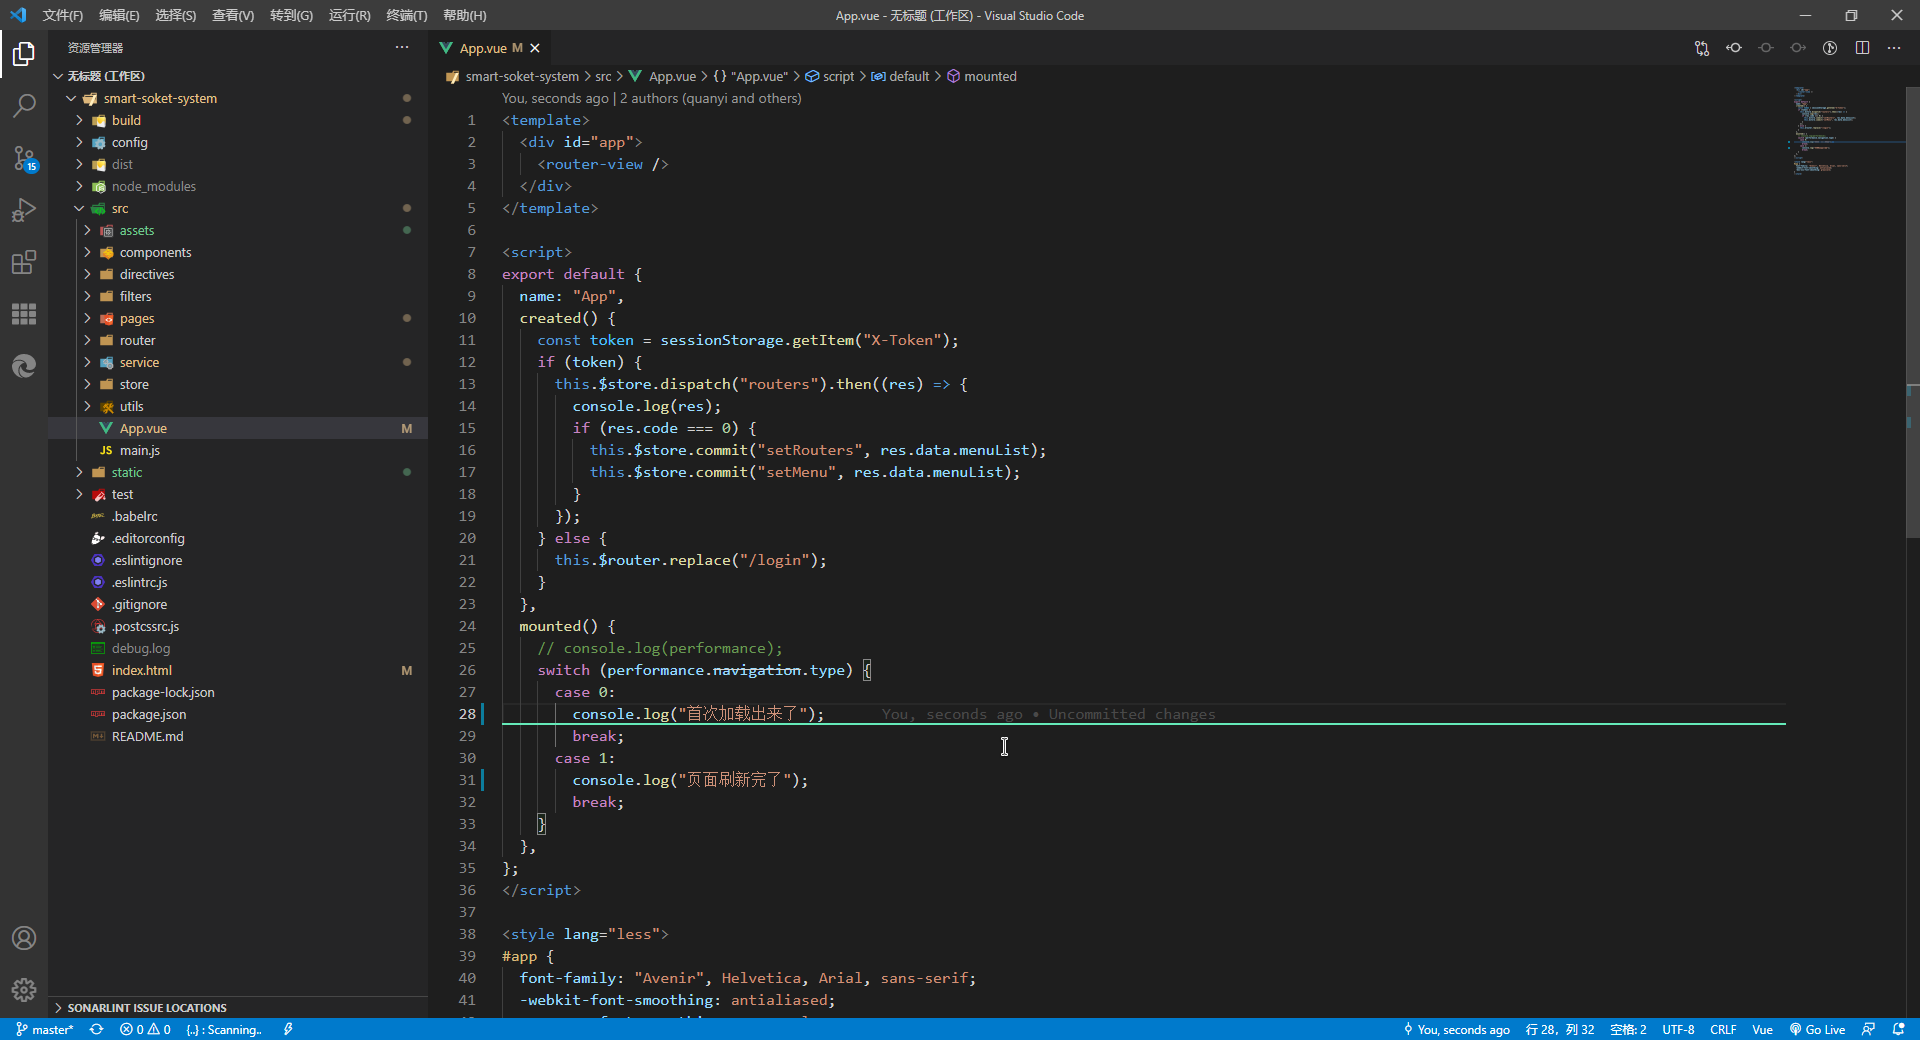
Task: Expand the service folder
Action: (238, 362)
